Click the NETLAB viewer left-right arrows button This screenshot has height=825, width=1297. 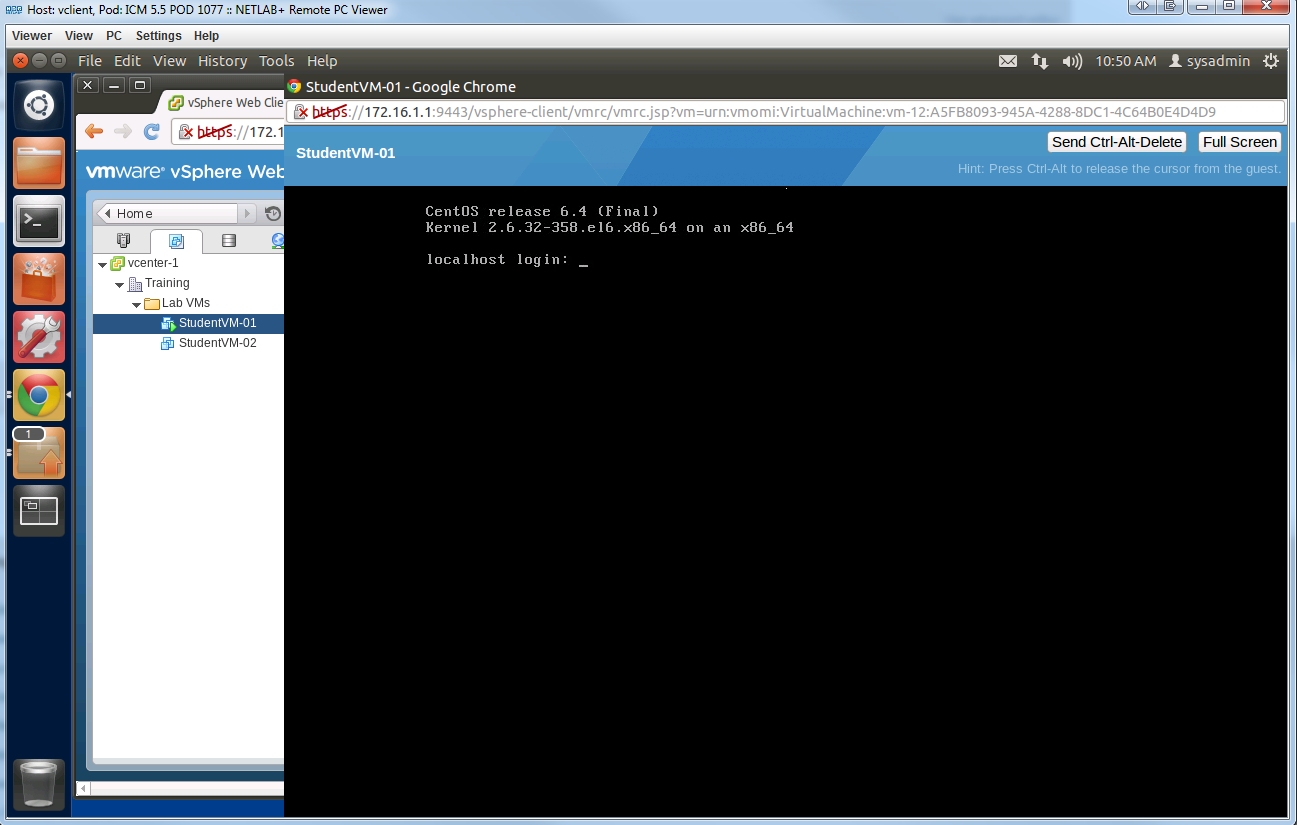(x=1141, y=8)
